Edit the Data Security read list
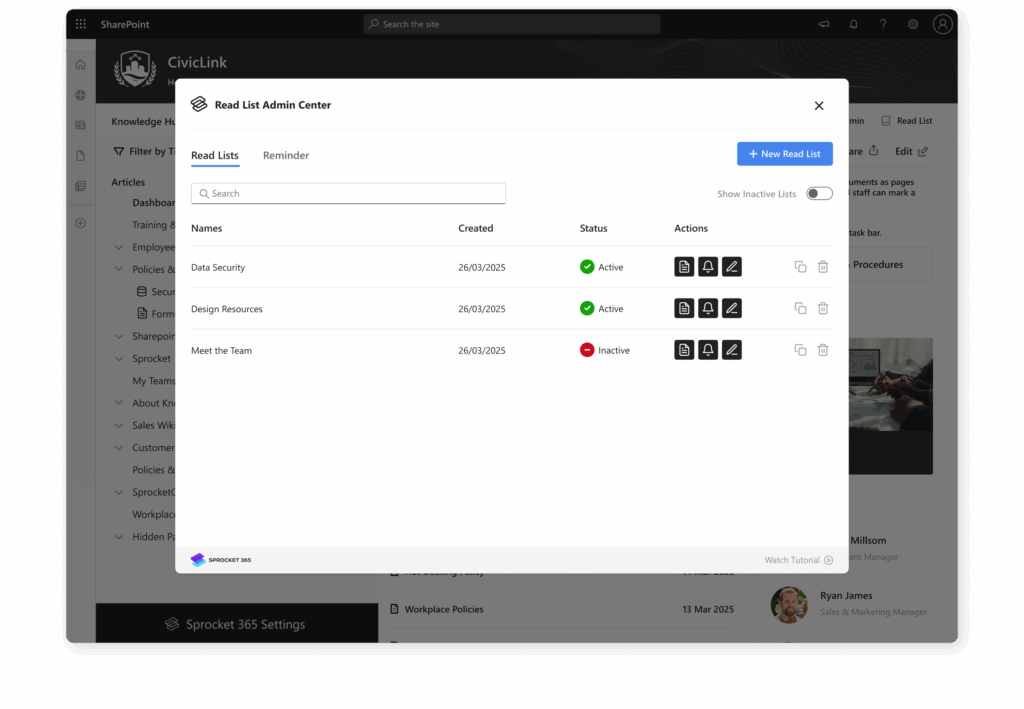 (731, 267)
